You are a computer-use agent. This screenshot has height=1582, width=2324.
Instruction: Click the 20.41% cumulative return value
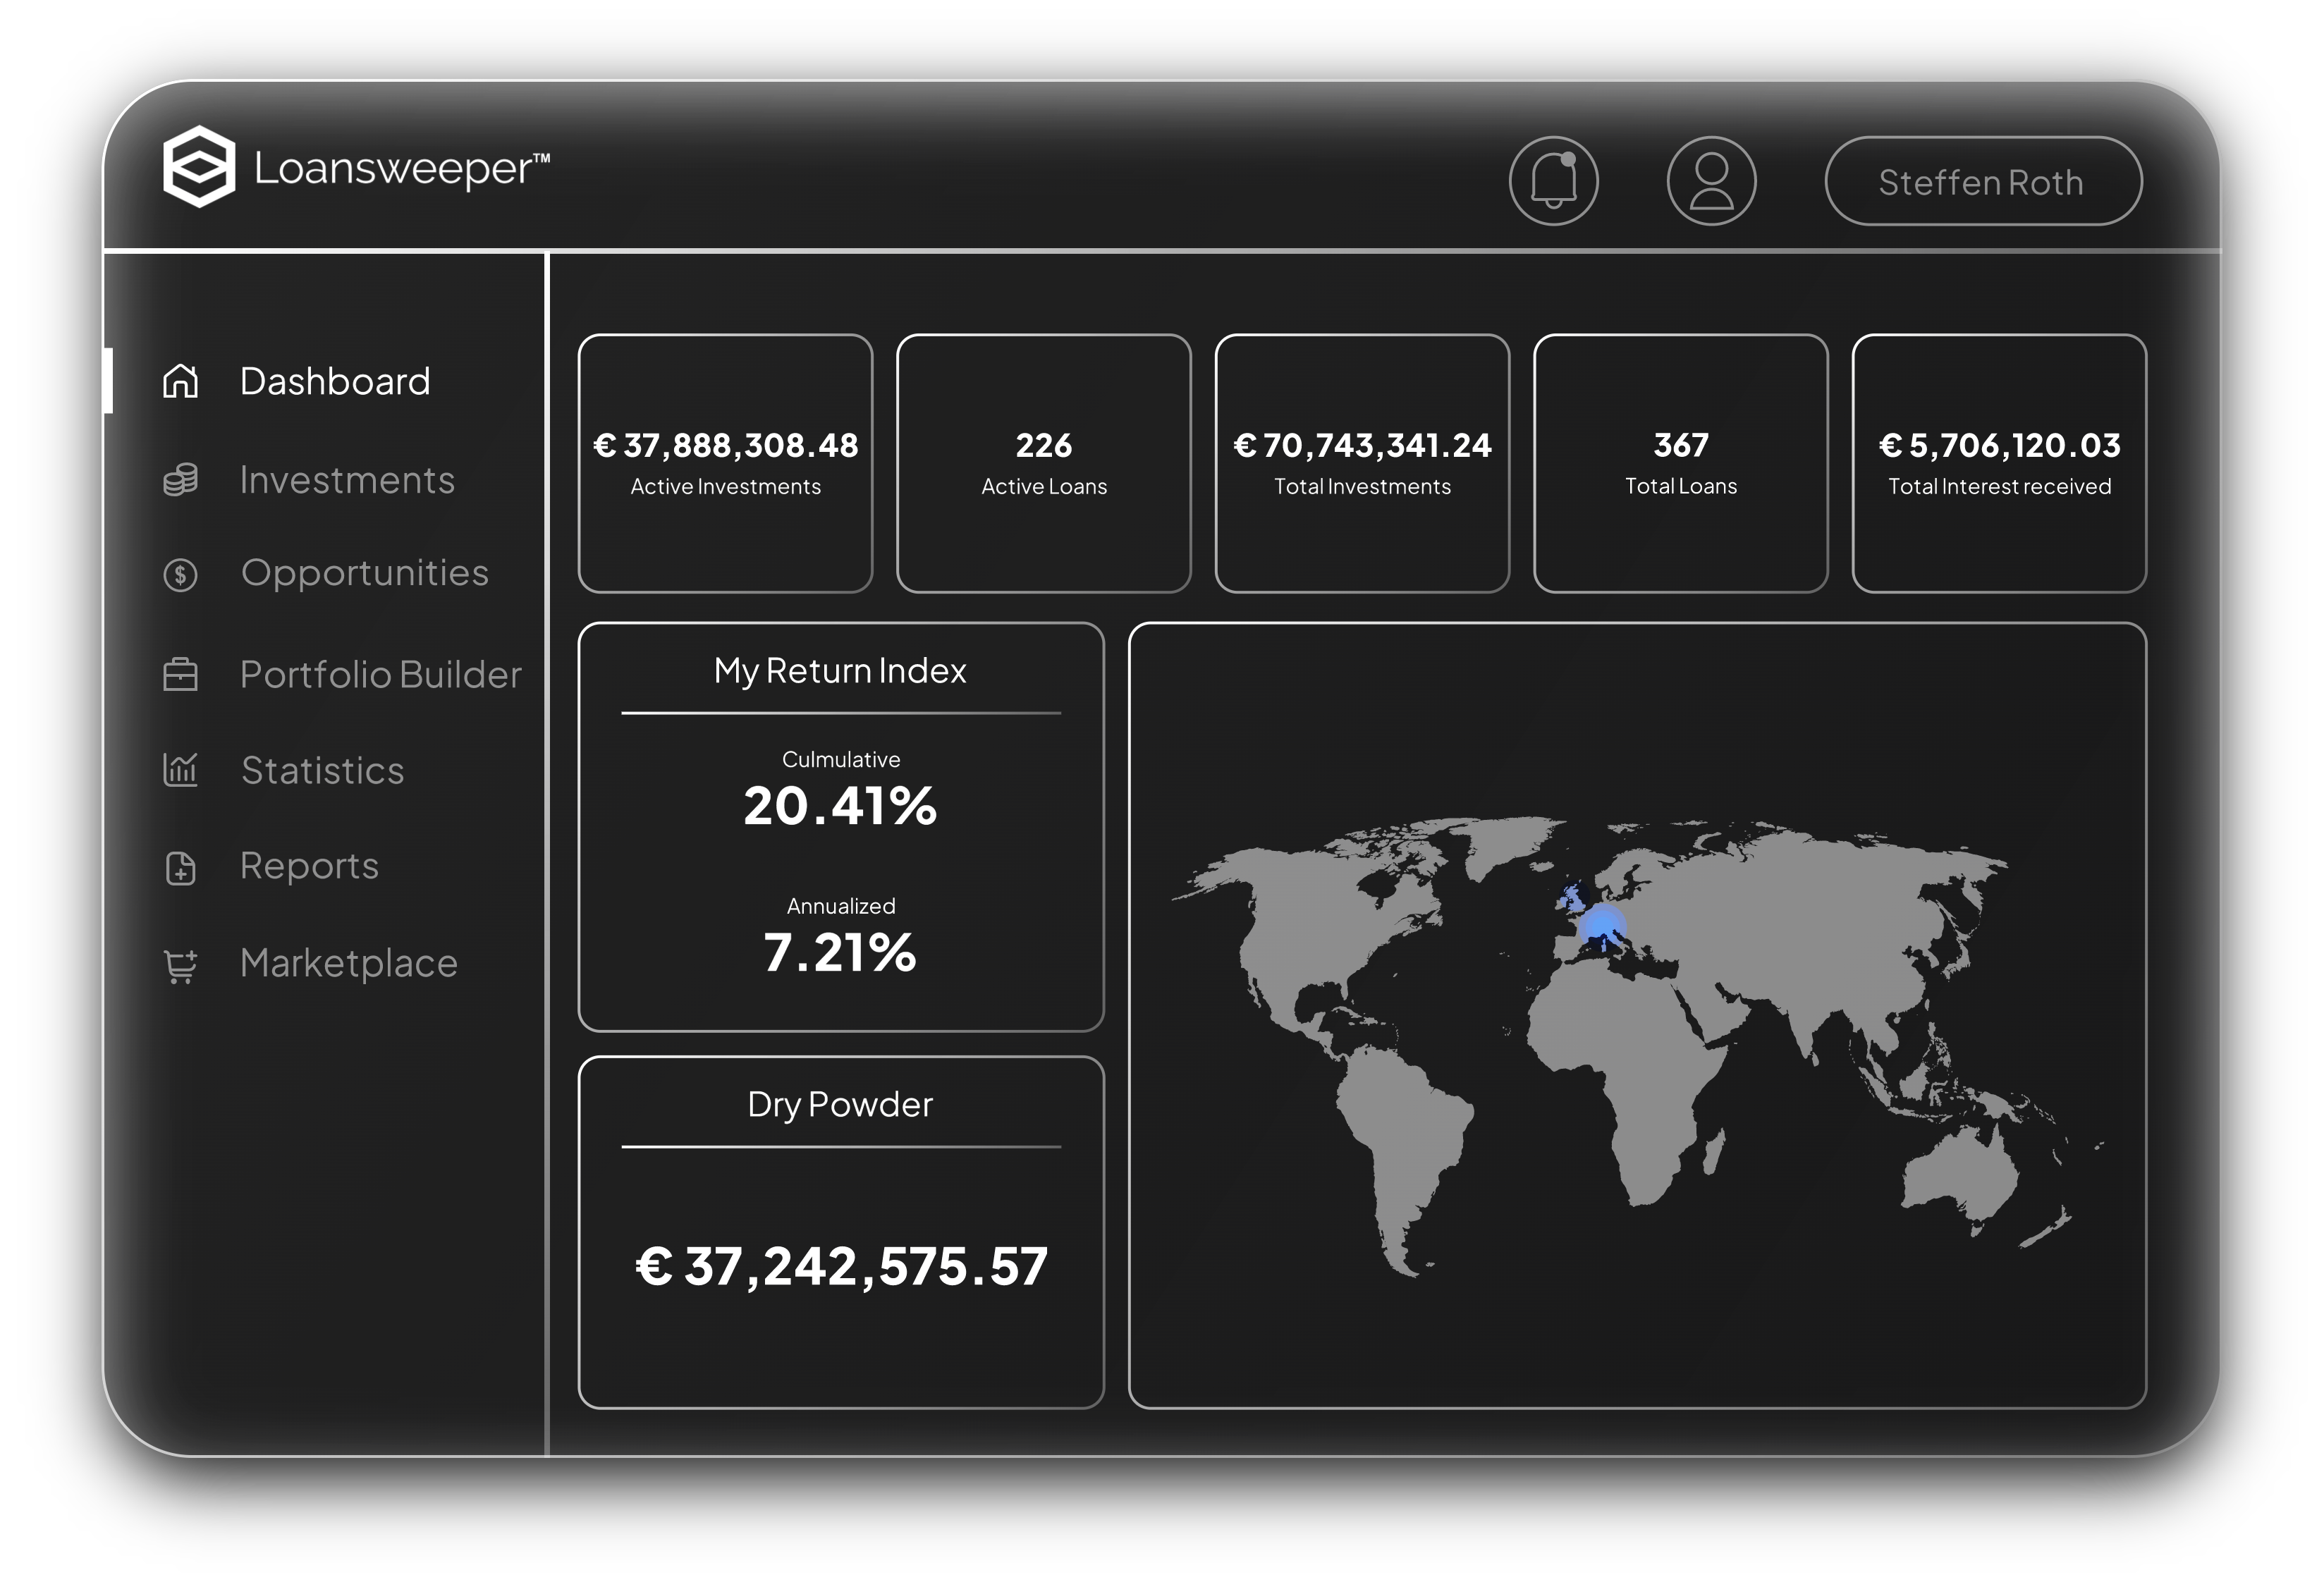840,806
